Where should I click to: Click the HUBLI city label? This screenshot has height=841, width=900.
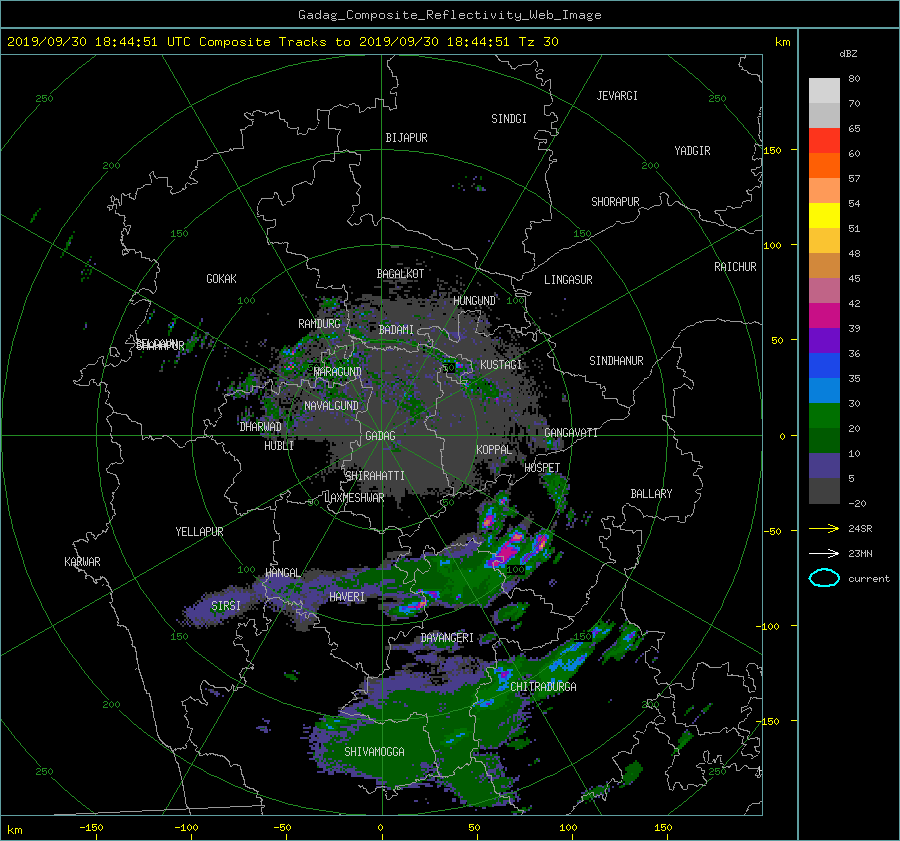pyautogui.click(x=279, y=445)
